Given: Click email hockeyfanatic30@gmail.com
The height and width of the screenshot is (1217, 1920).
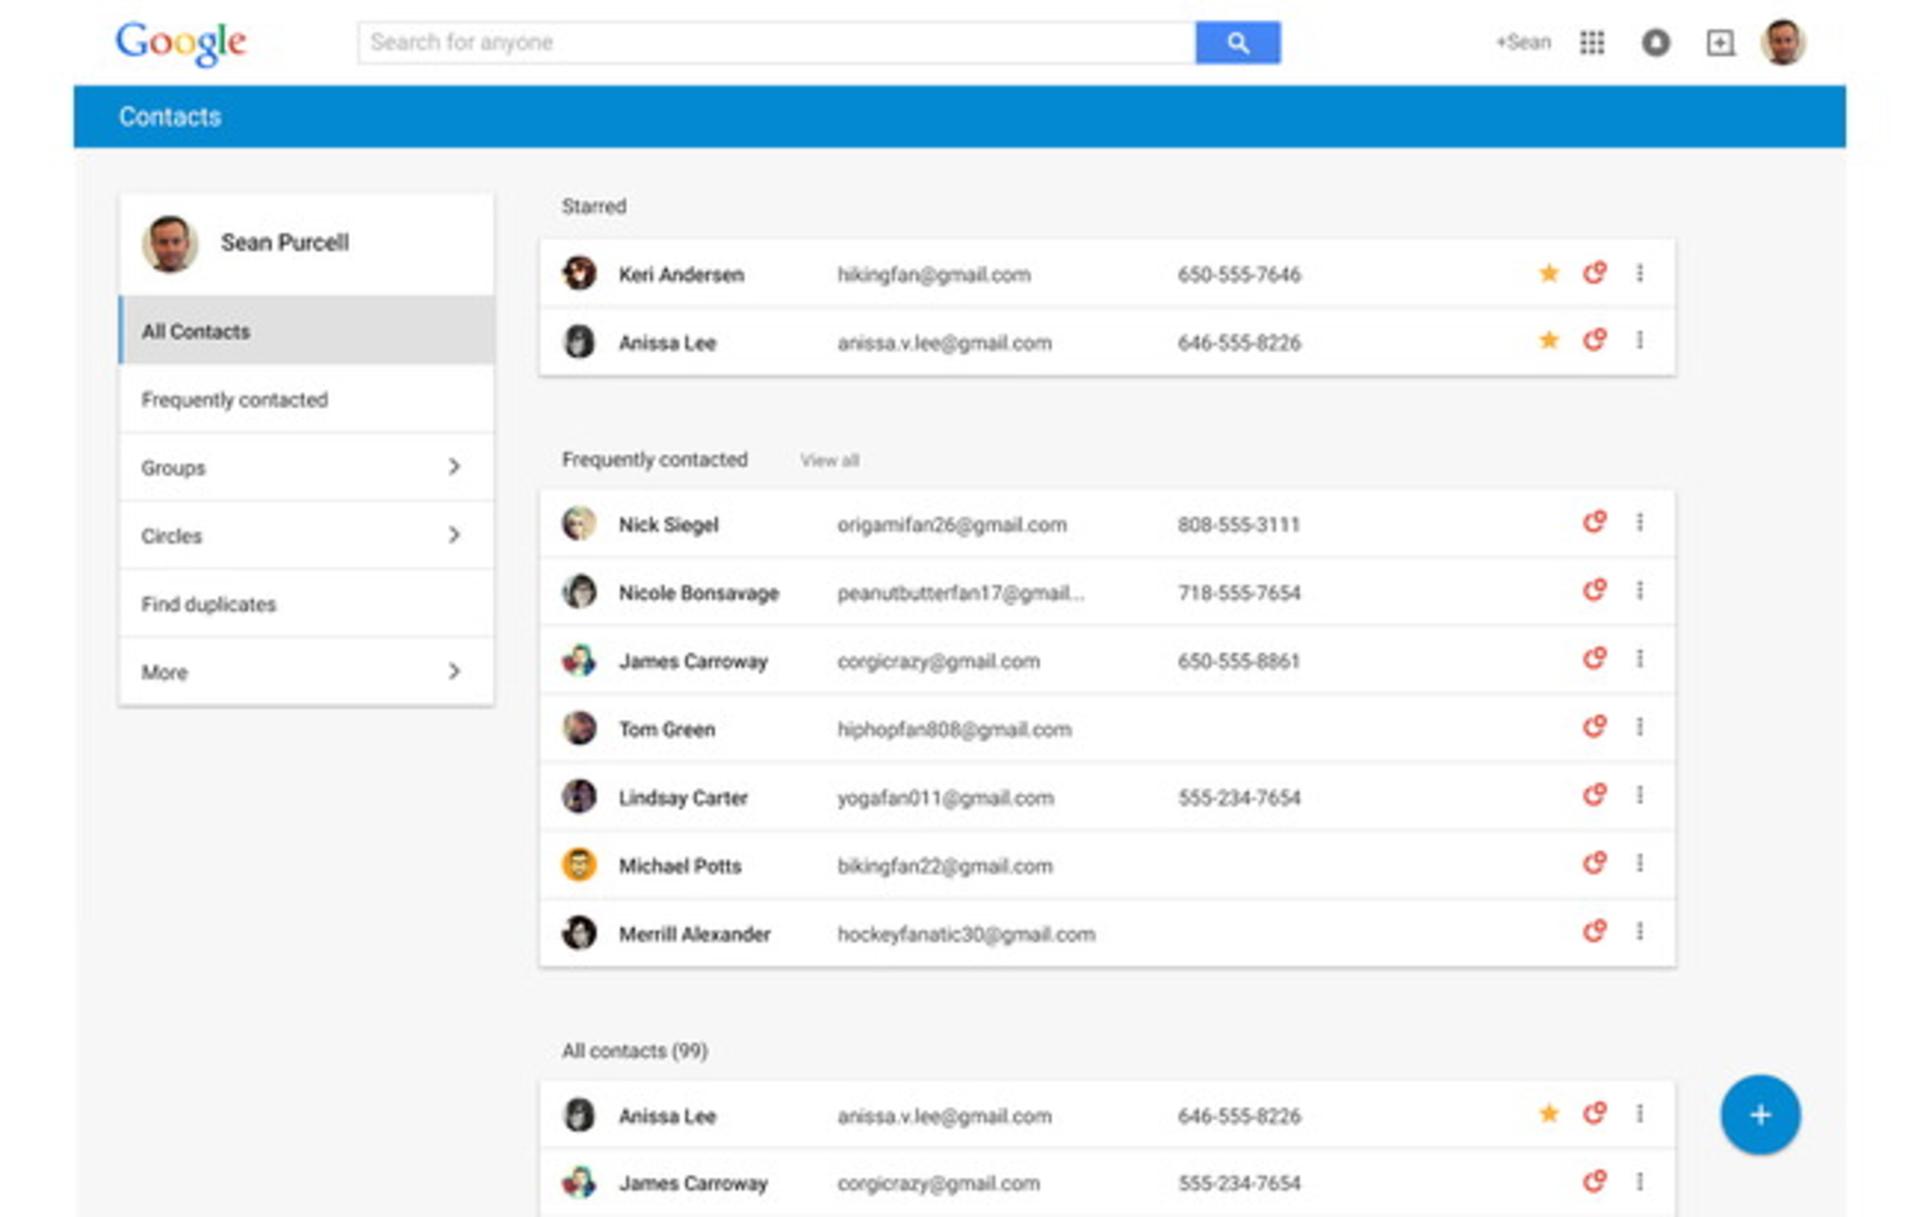Looking at the screenshot, I should [966, 934].
